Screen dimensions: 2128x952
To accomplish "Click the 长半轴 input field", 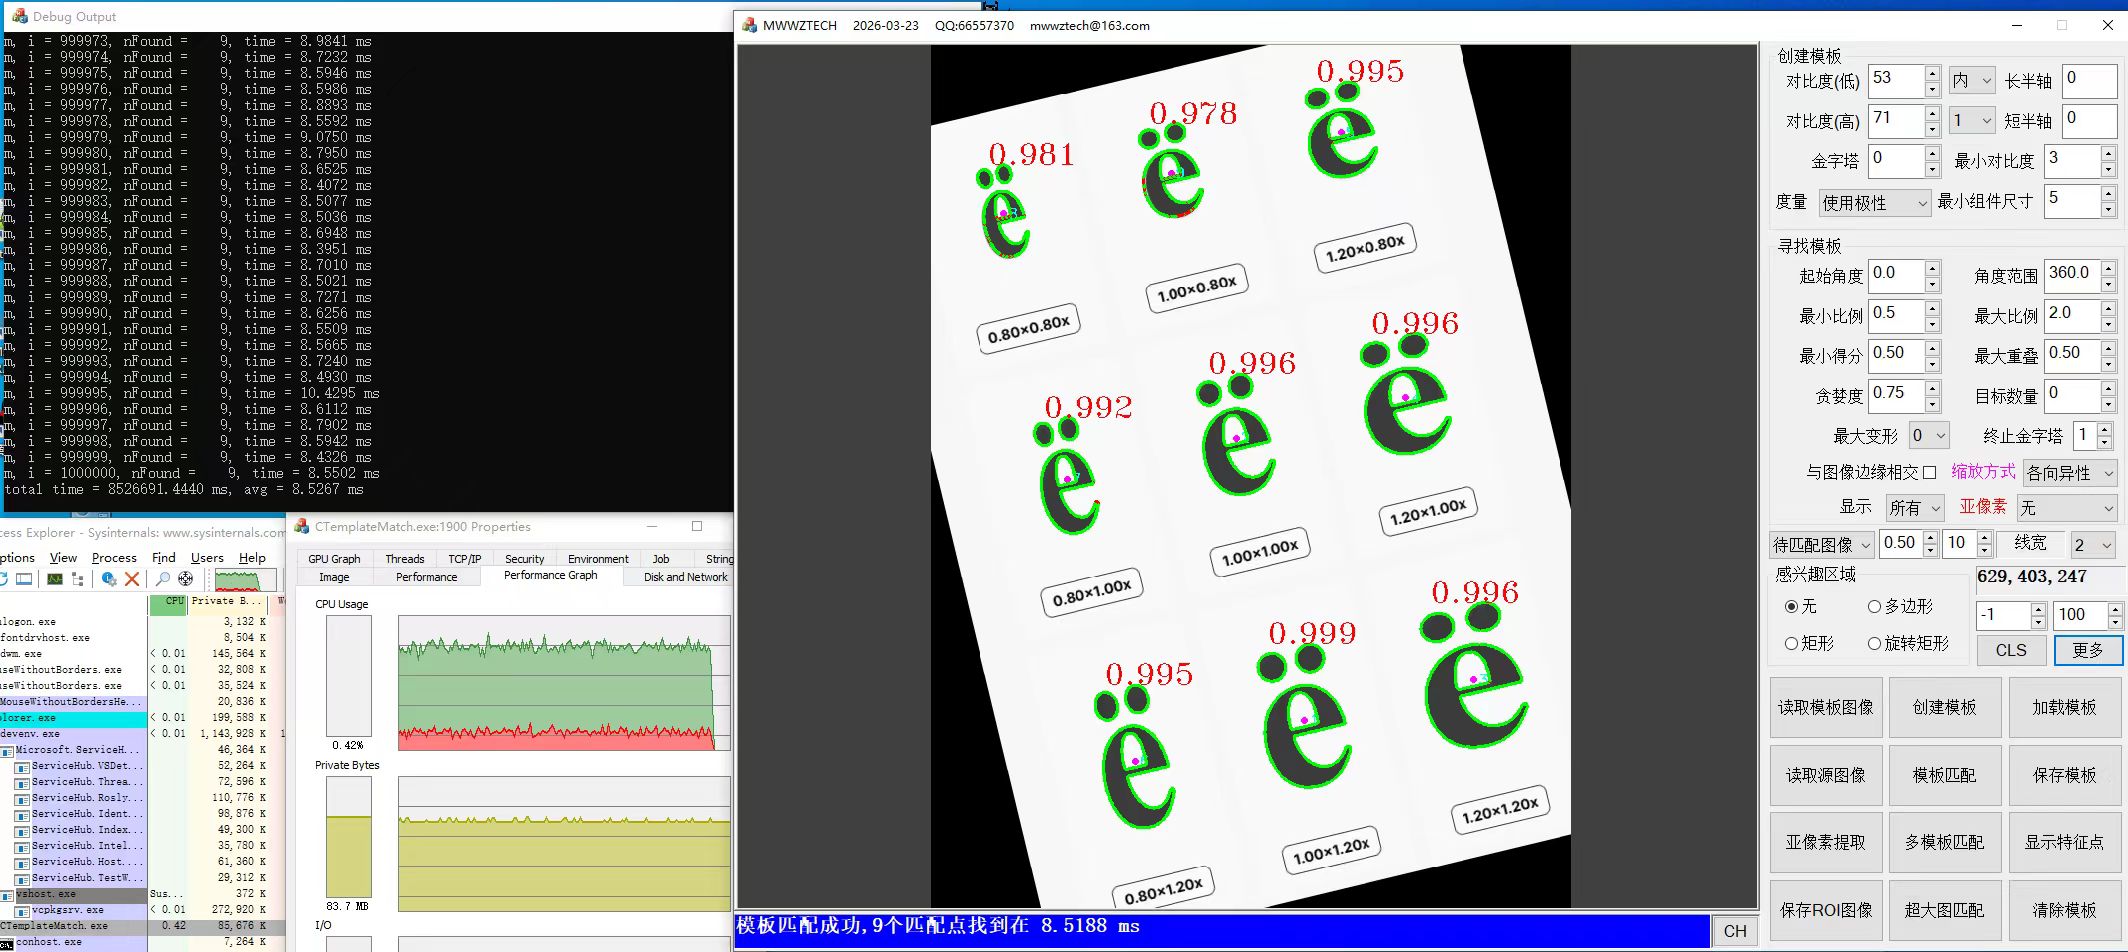I will tap(2089, 80).
